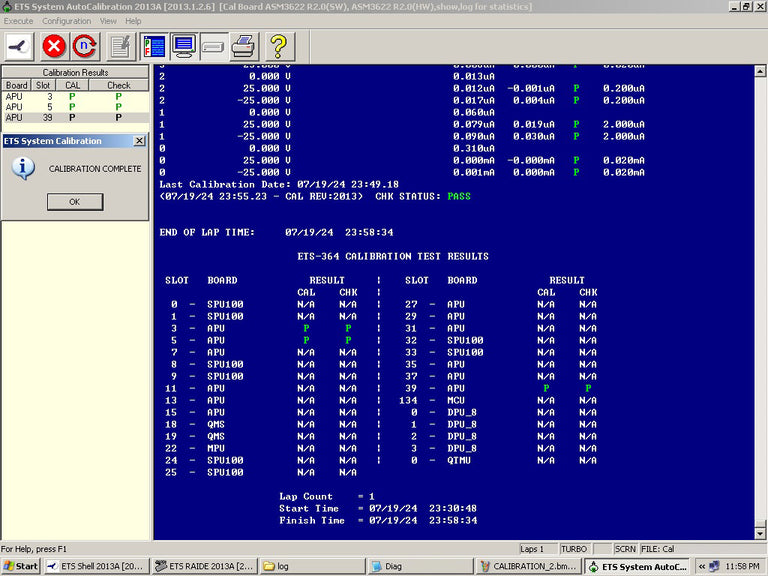Toggle the pass/fail results list icon
Image resolution: width=768 pixels, height=576 pixels.
click(x=154, y=47)
